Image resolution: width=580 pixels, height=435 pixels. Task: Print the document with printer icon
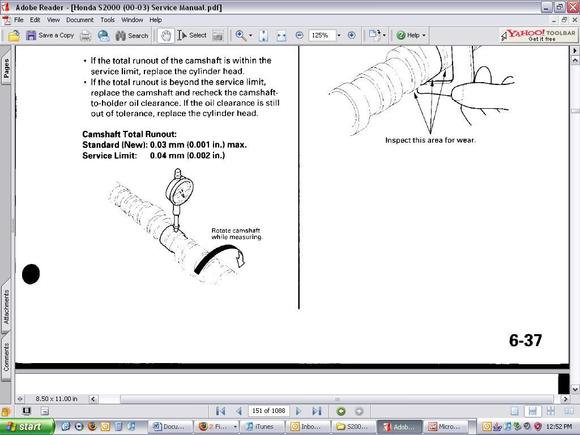coord(85,36)
